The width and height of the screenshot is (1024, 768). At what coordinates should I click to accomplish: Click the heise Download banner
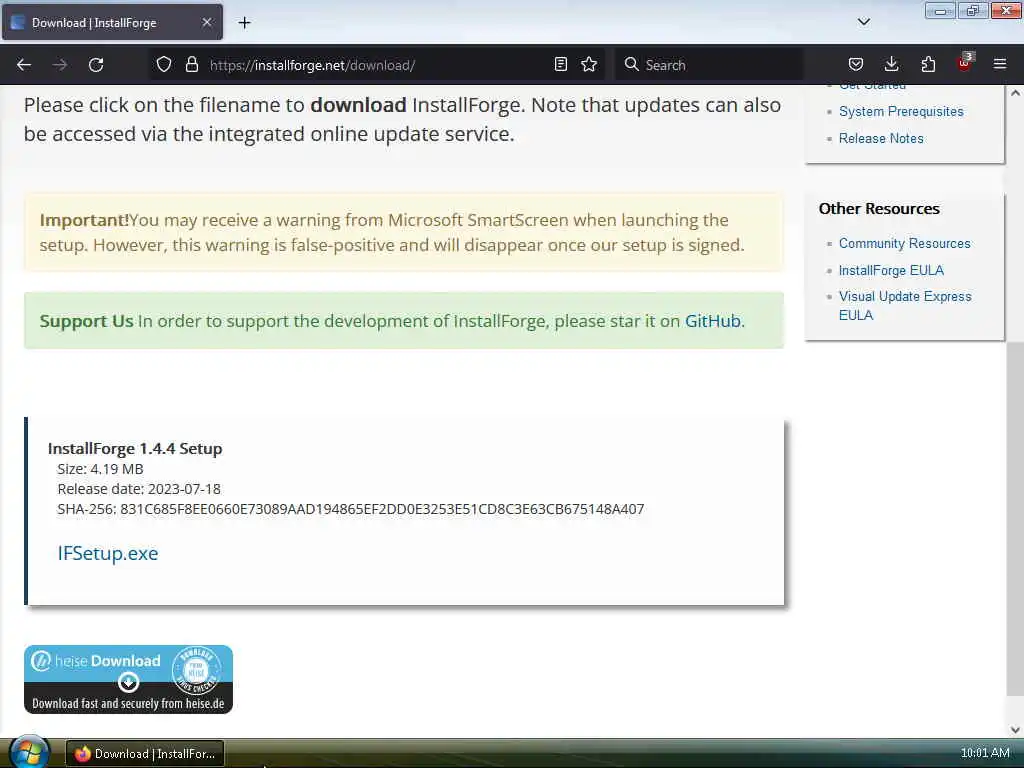pyautogui.click(x=129, y=679)
